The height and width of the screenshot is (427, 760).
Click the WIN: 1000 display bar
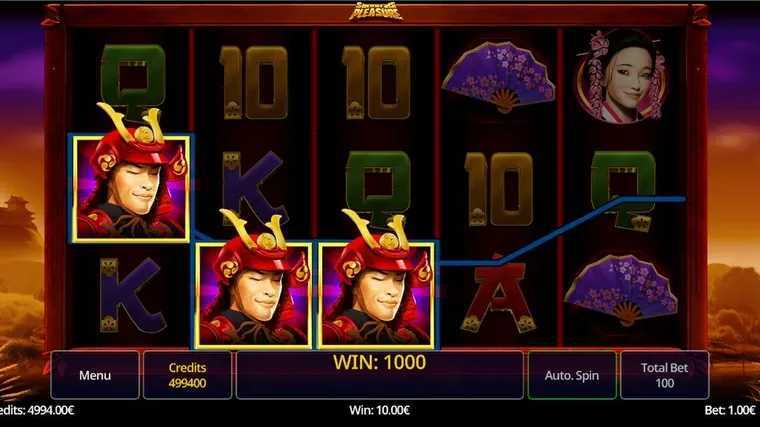(x=380, y=375)
